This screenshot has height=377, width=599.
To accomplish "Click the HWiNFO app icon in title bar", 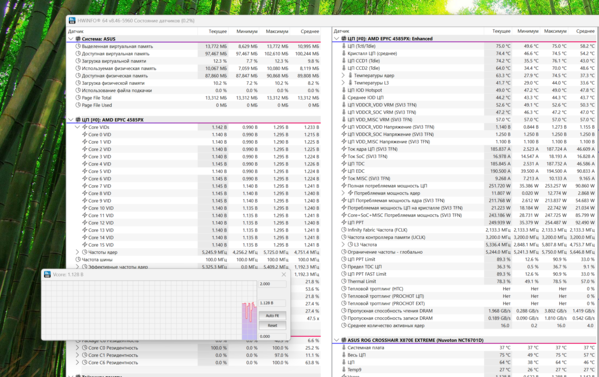I will pyautogui.click(x=72, y=21).
